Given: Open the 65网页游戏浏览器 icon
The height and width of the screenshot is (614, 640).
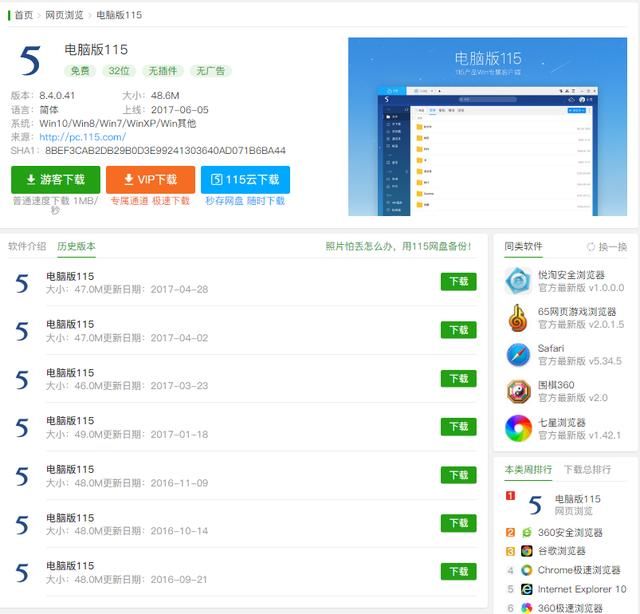Looking at the screenshot, I should click(x=518, y=318).
